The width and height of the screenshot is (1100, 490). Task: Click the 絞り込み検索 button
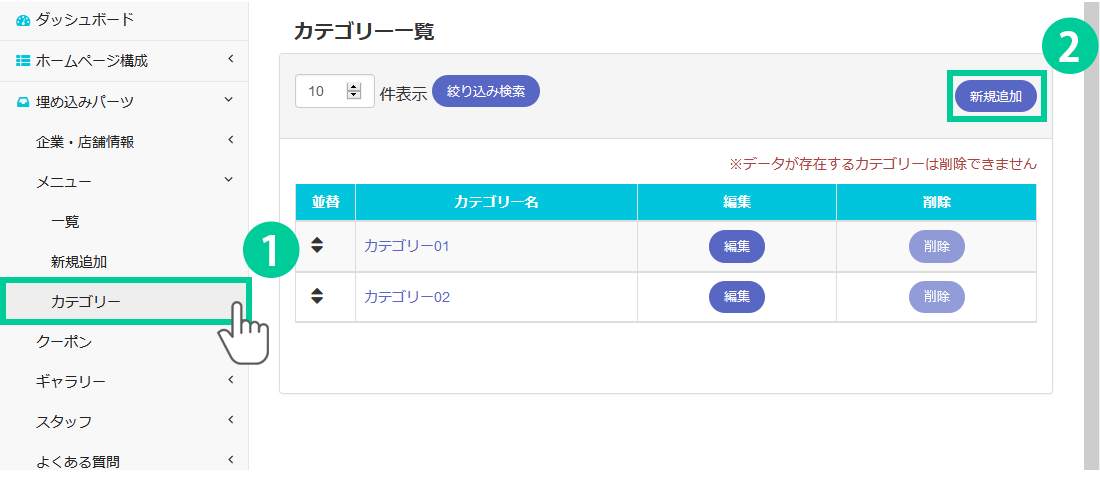[486, 91]
